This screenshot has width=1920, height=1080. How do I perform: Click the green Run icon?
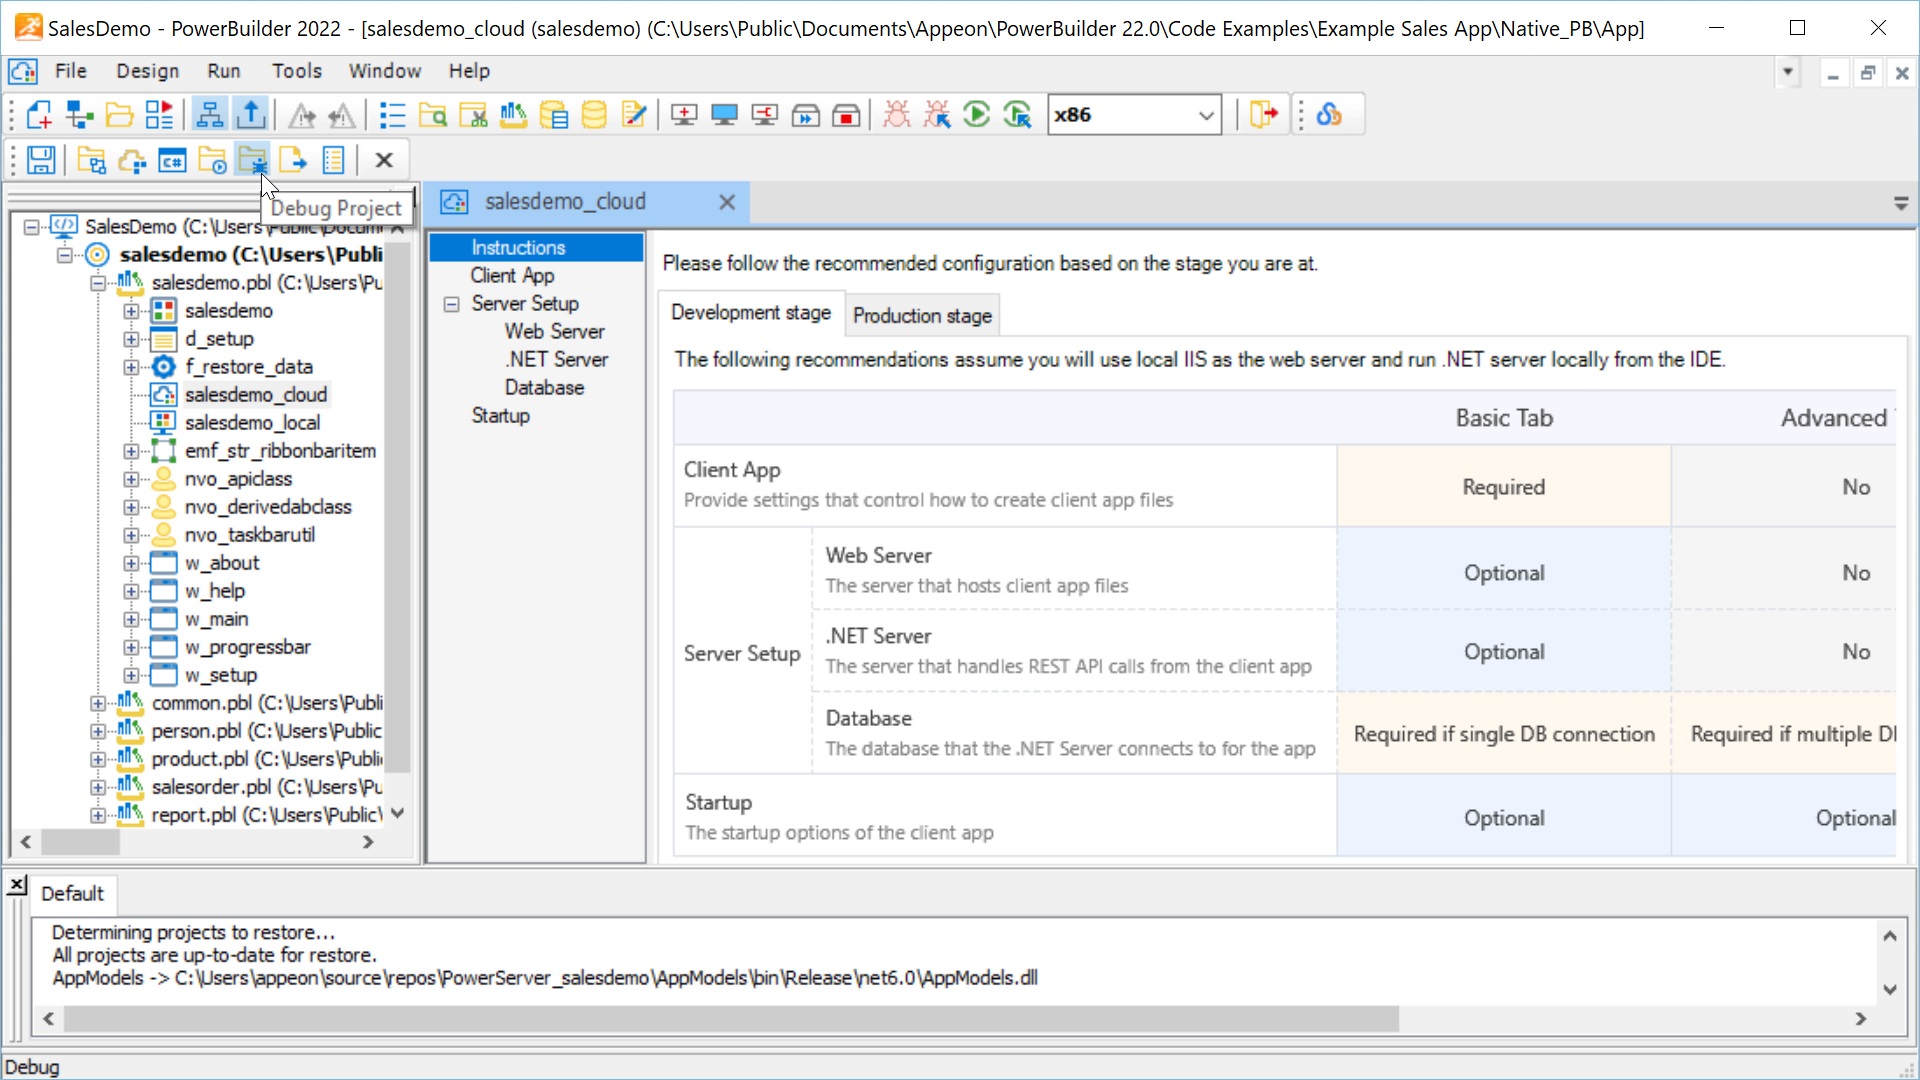[977, 115]
